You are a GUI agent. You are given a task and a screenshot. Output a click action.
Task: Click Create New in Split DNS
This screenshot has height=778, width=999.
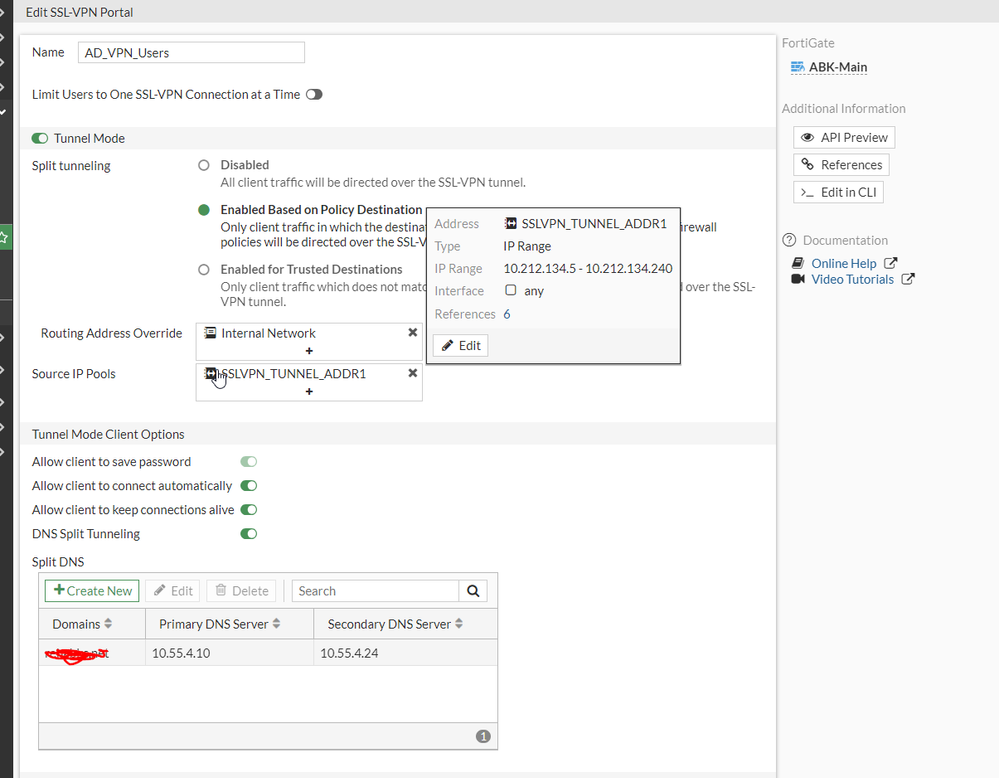(x=92, y=591)
